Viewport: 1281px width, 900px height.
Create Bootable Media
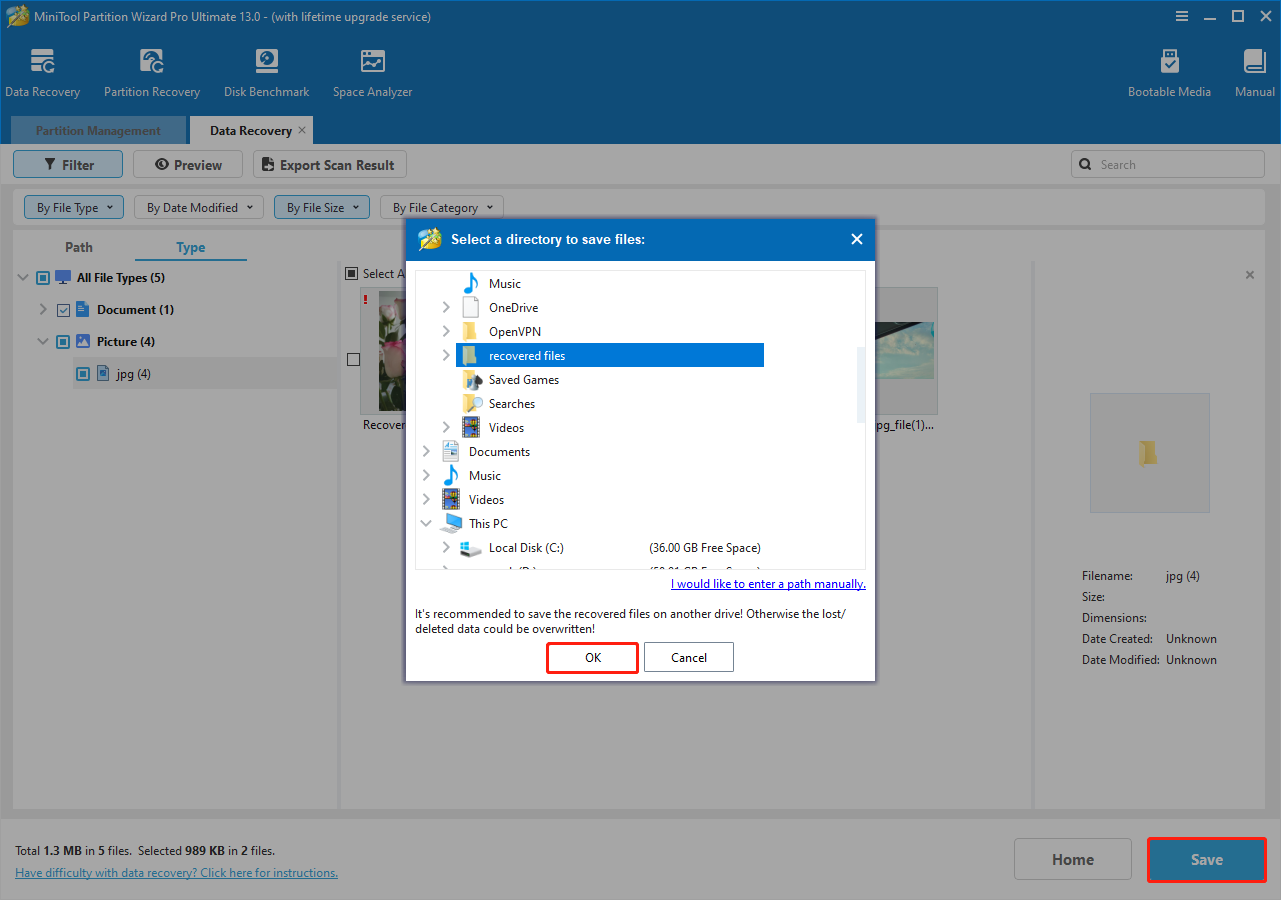(1169, 70)
